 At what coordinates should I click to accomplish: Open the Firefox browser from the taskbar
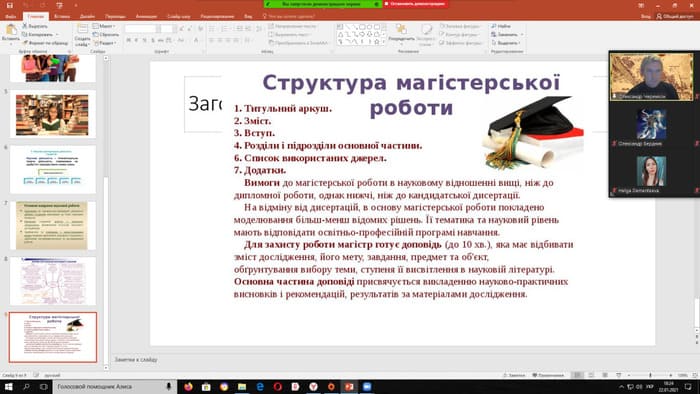tap(188, 387)
